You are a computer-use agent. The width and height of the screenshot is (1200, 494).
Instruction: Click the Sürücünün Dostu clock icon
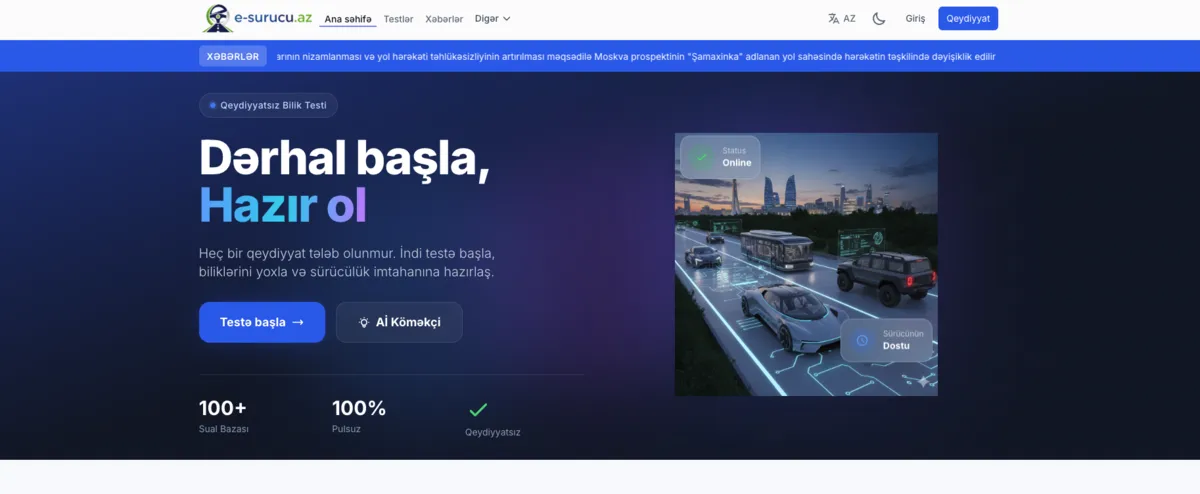(862, 340)
